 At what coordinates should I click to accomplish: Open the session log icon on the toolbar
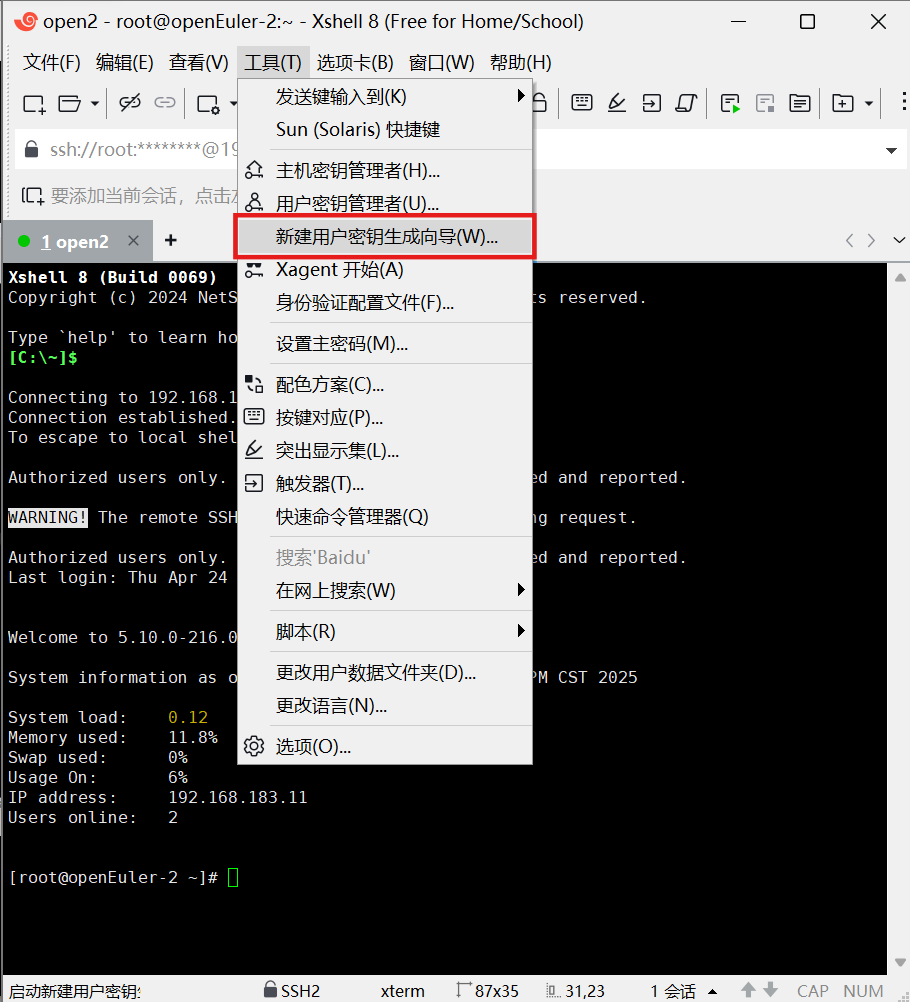click(x=799, y=103)
